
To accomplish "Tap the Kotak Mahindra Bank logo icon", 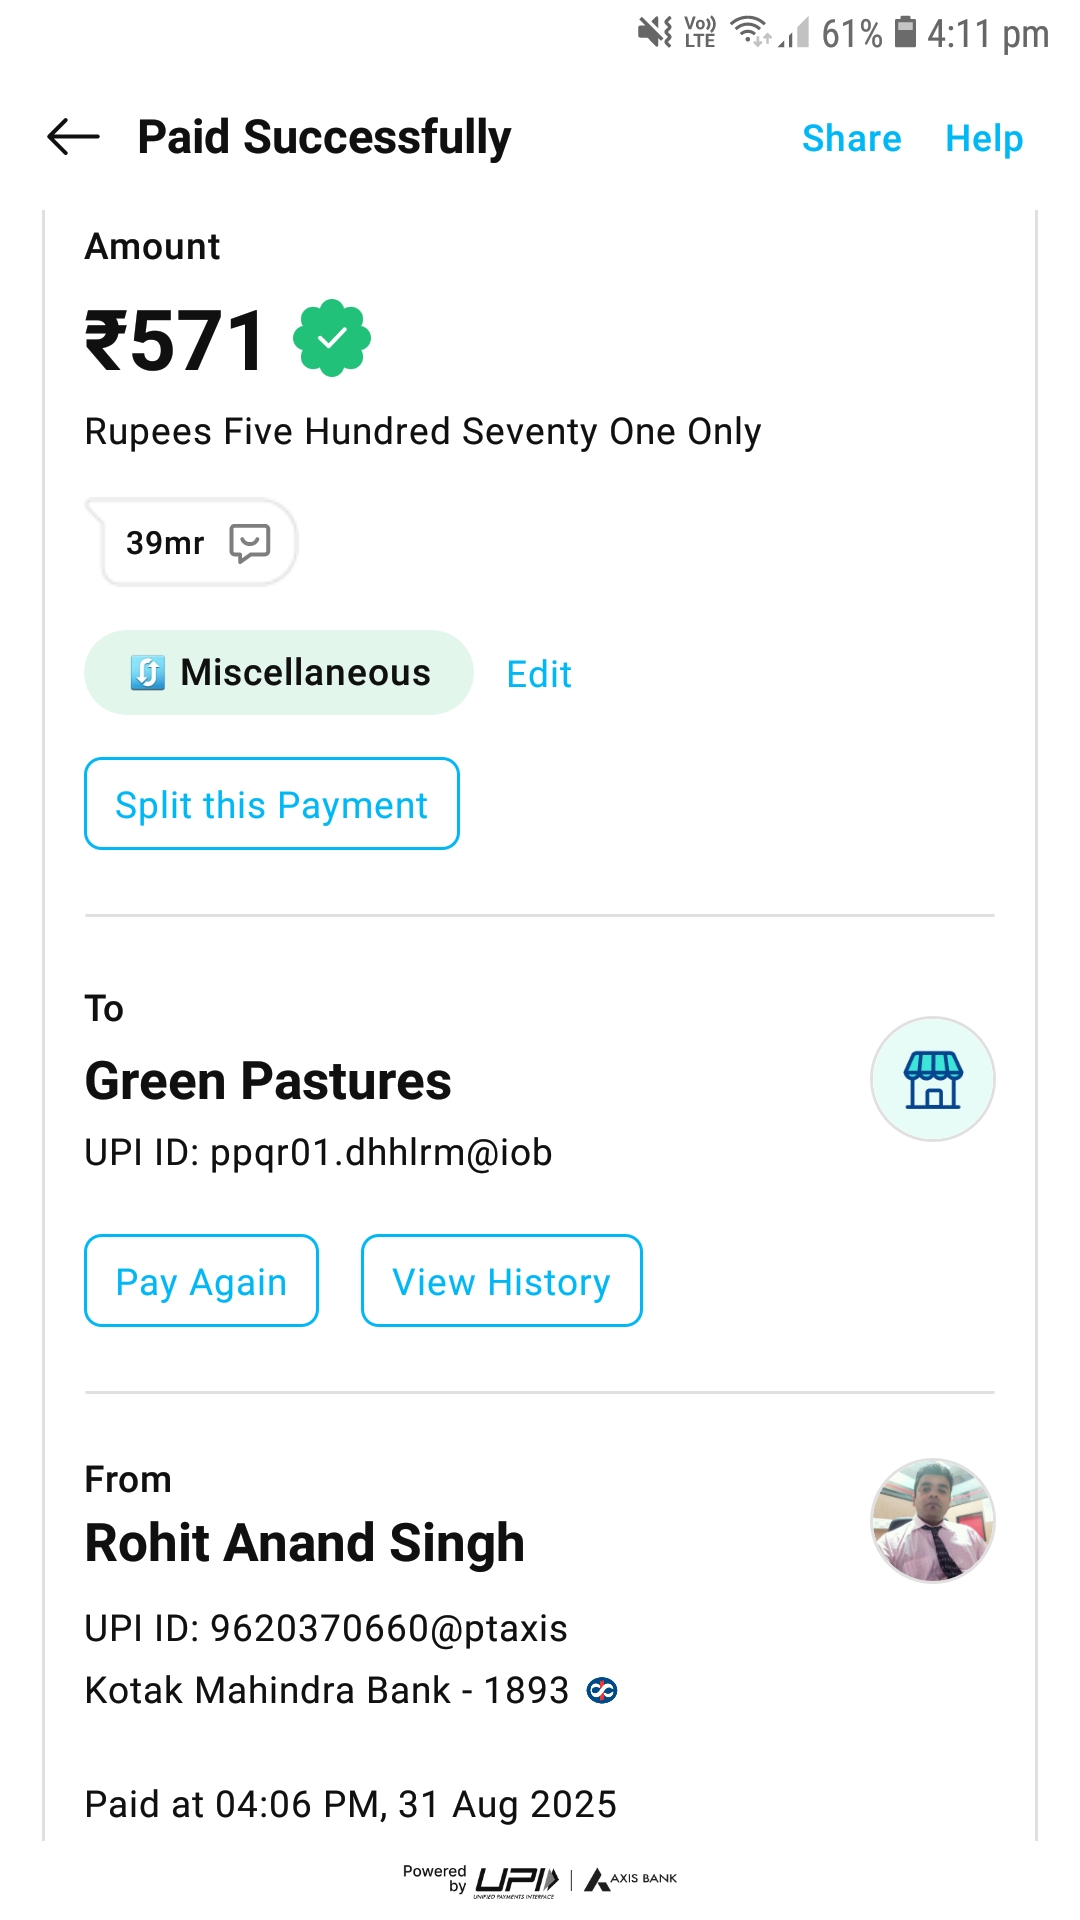I will [x=602, y=1691].
